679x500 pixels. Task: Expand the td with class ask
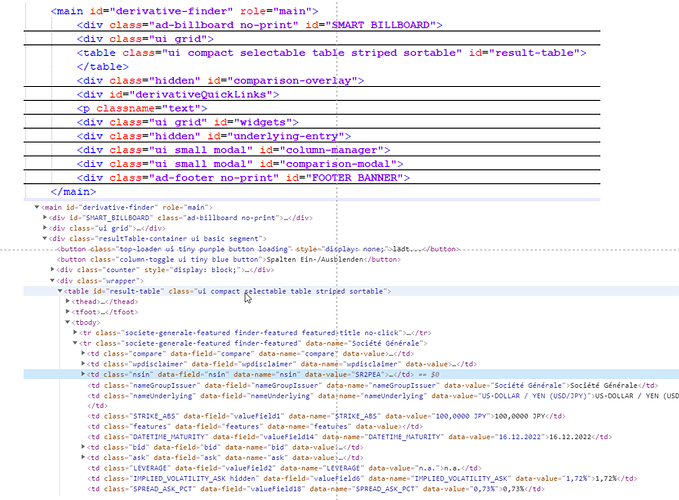83,457
